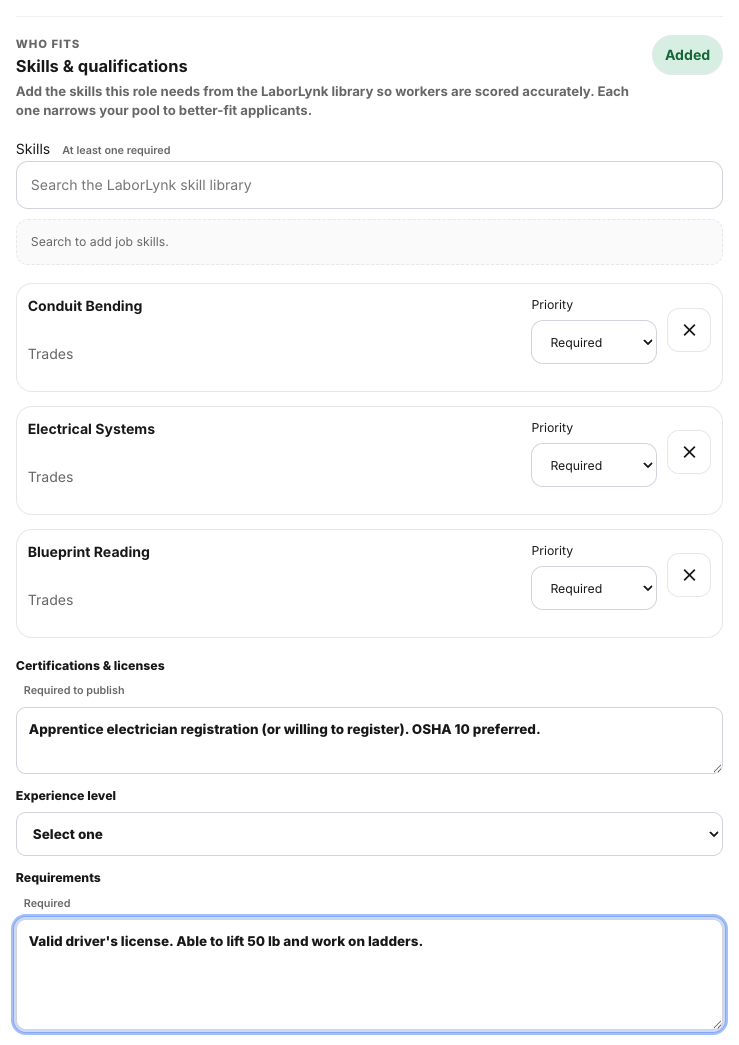The height and width of the screenshot is (1045, 739).
Task: Grab the Requirements textarea resize handle
Action: 717,1024
